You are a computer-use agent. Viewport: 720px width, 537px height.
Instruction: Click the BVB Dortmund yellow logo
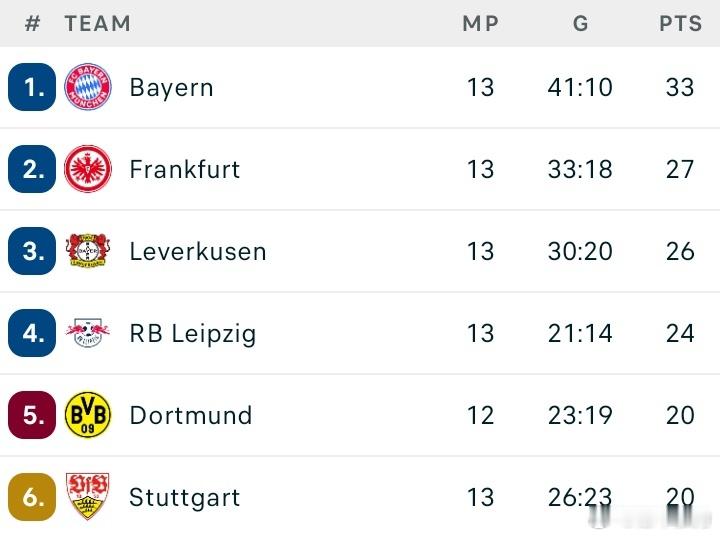coord(88,415)
